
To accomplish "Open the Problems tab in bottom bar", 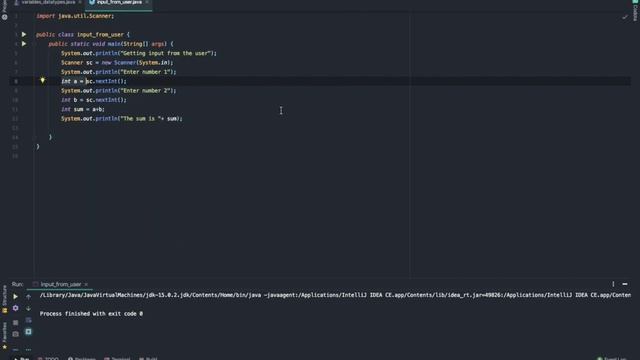I will (82, 358).
